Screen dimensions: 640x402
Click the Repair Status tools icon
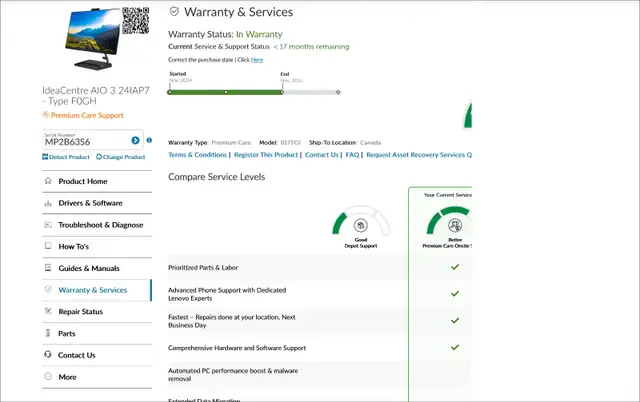[x=48, y=311]
